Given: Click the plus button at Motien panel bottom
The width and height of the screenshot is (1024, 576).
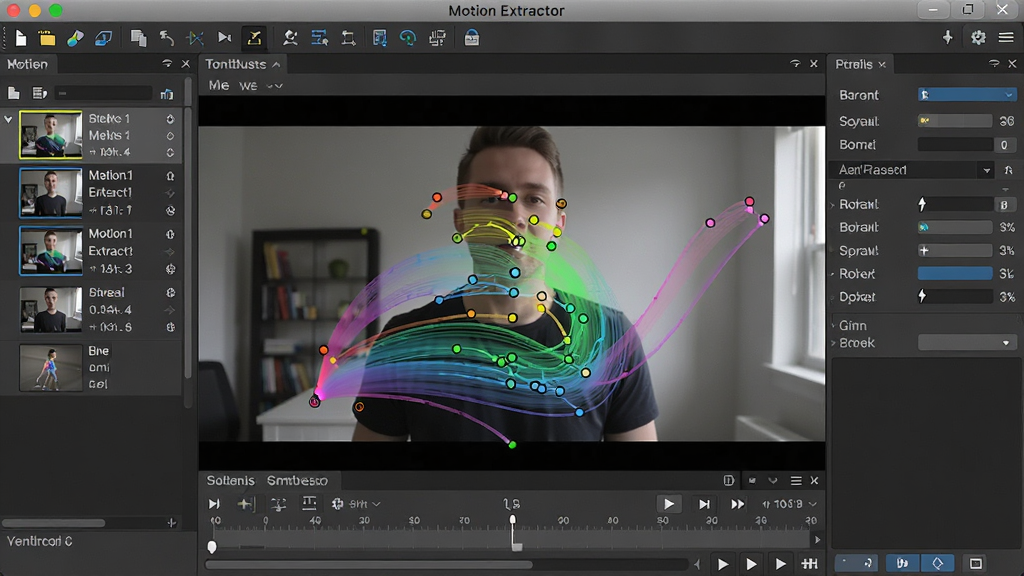Looking at the screenshot, I should tap(172, 522).
